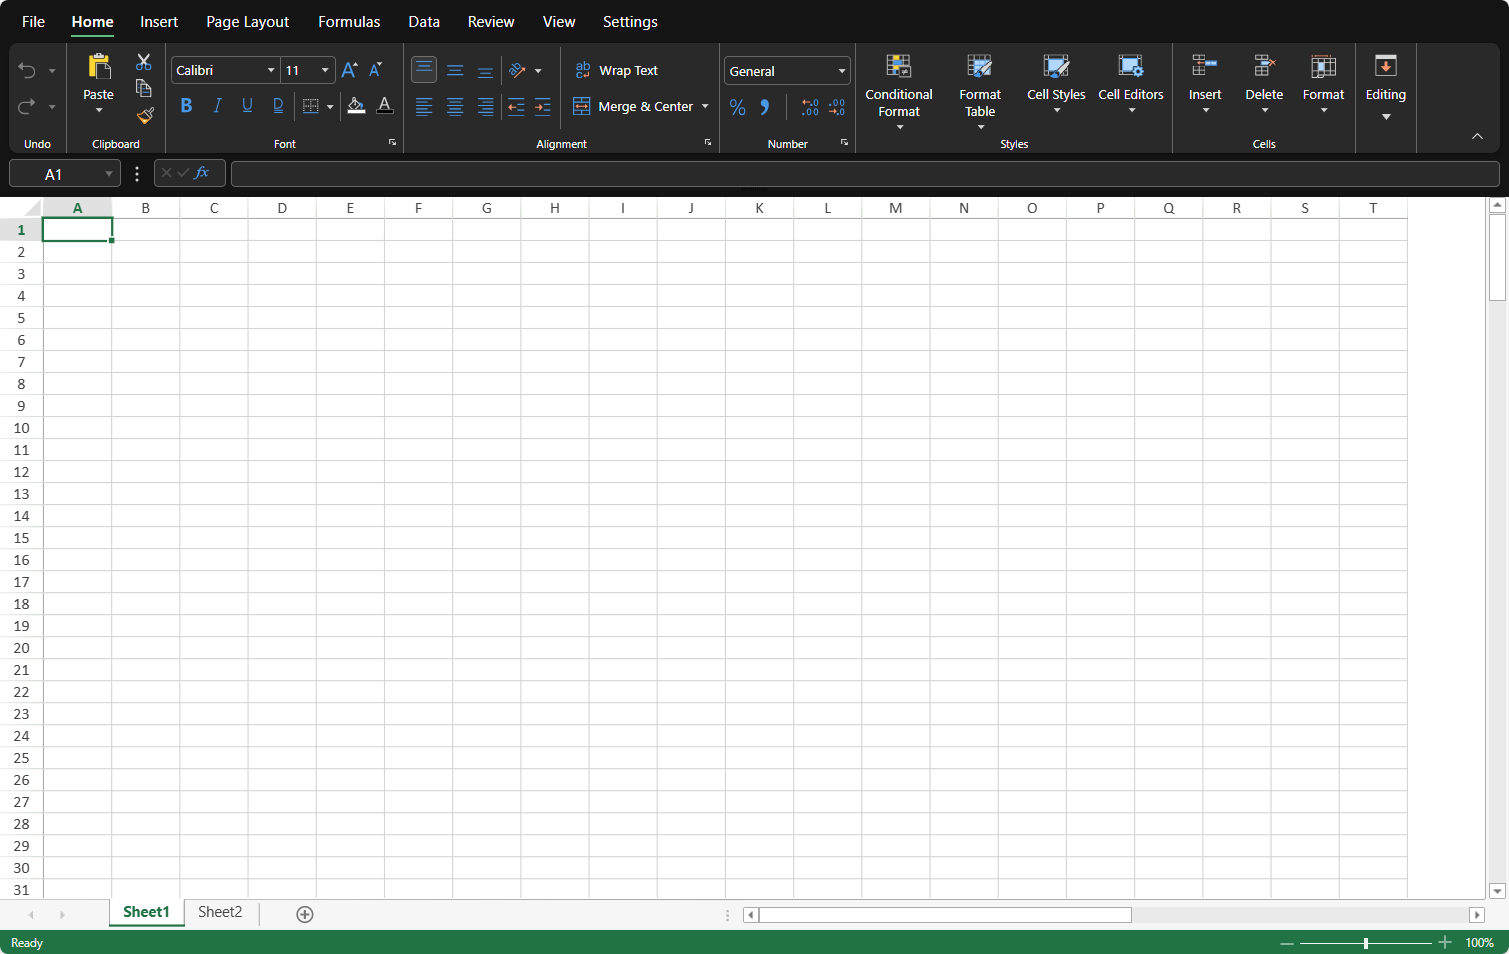This screenshot has height=954, width=1509.
Task: Click inside the formula bar input
Action: coord(864,174)
